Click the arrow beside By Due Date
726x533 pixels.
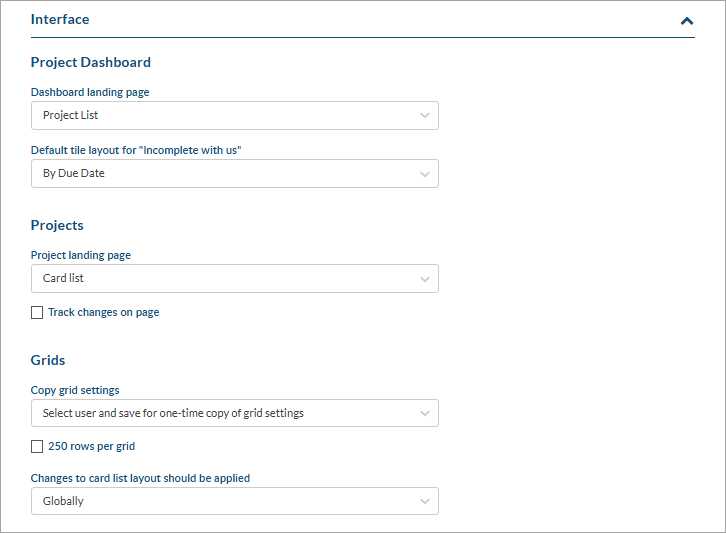click(425, 174)
